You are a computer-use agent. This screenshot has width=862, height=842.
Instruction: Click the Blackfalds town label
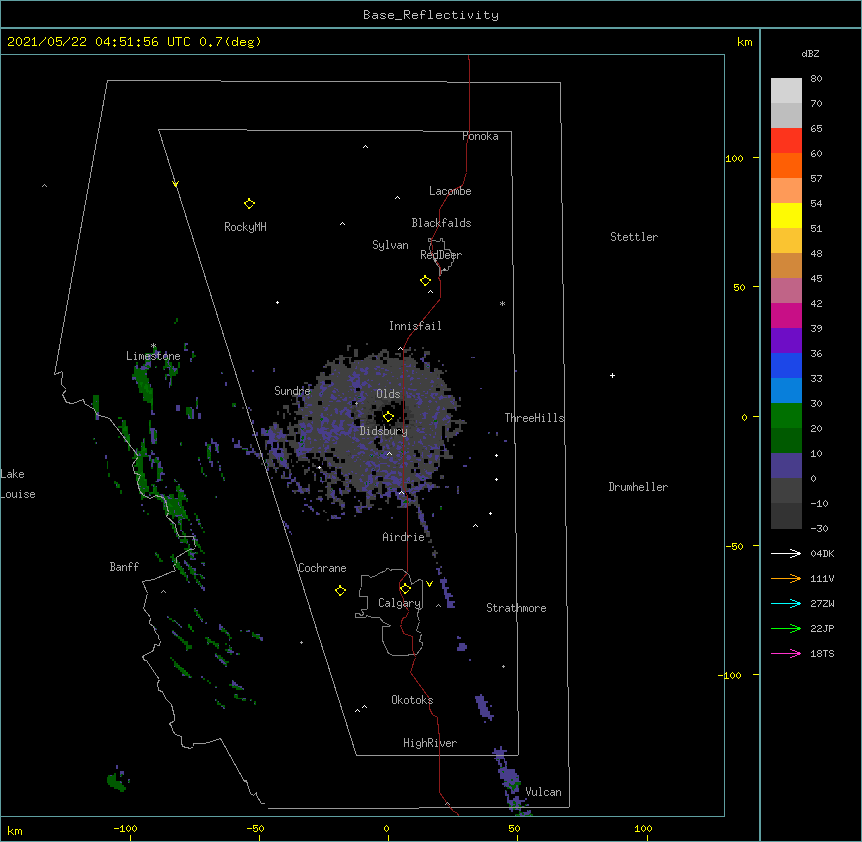point(441,223)
